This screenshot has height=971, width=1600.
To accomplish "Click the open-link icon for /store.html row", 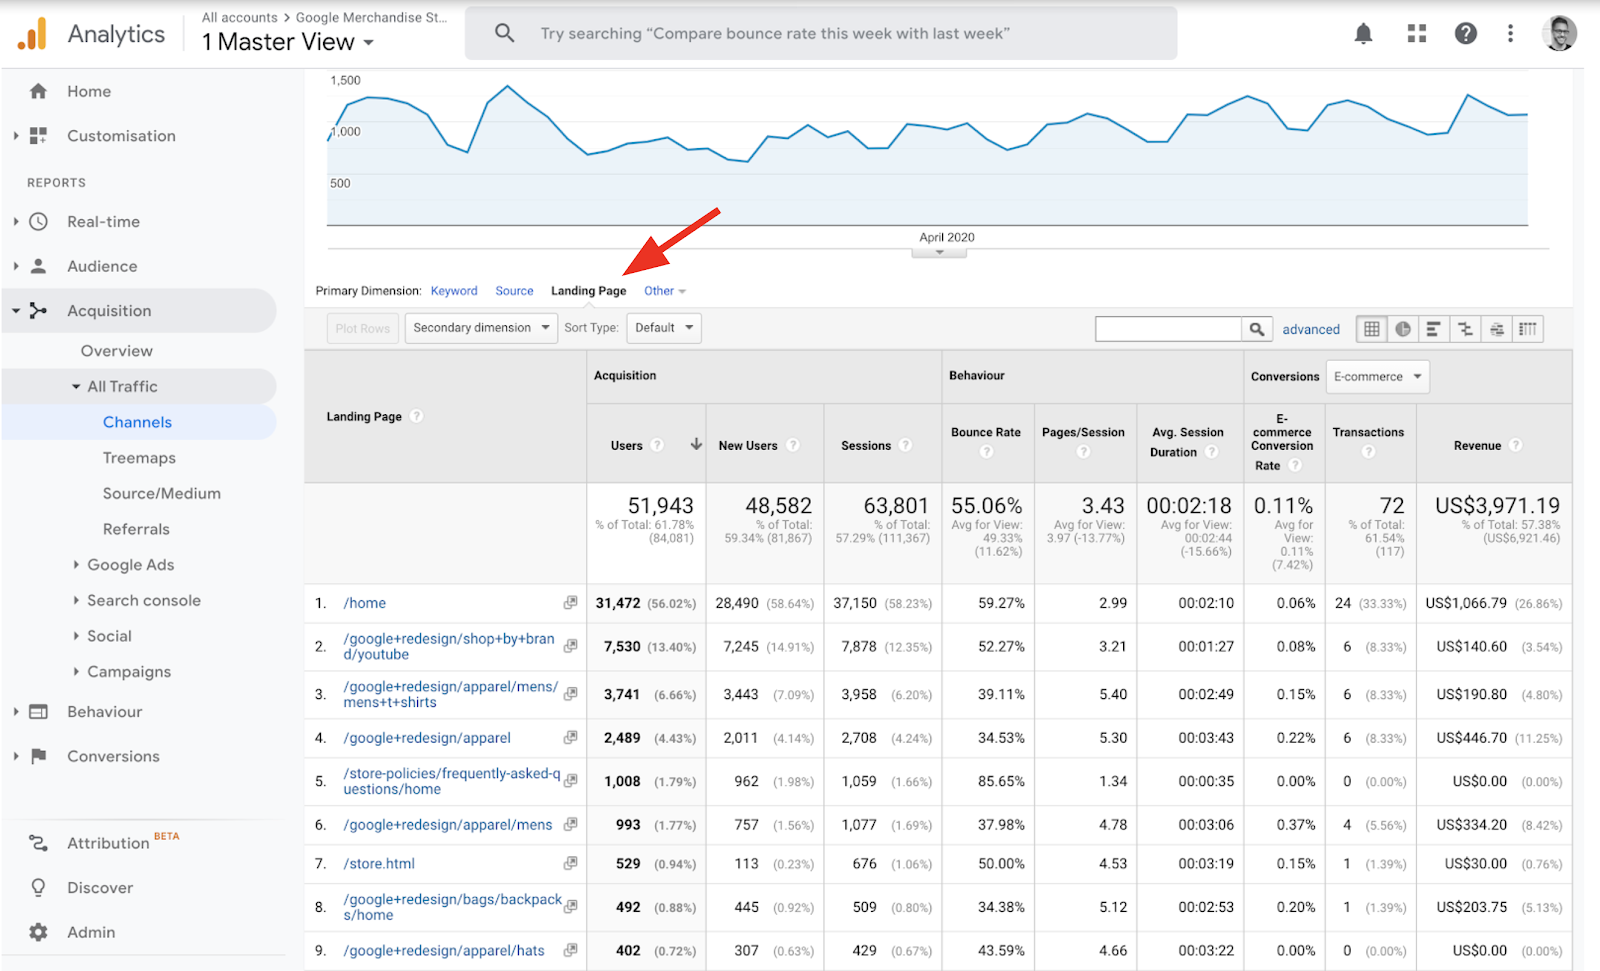I will click(x=570, y=863).
